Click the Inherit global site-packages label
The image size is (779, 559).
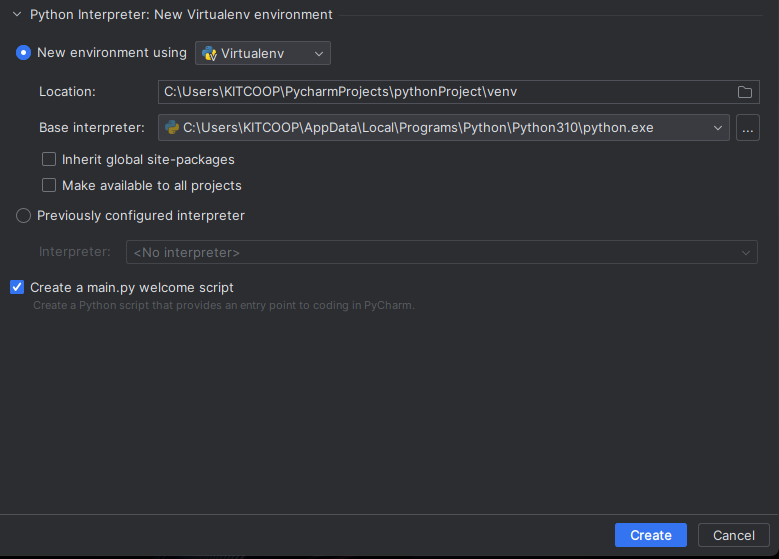click(148, 160)
